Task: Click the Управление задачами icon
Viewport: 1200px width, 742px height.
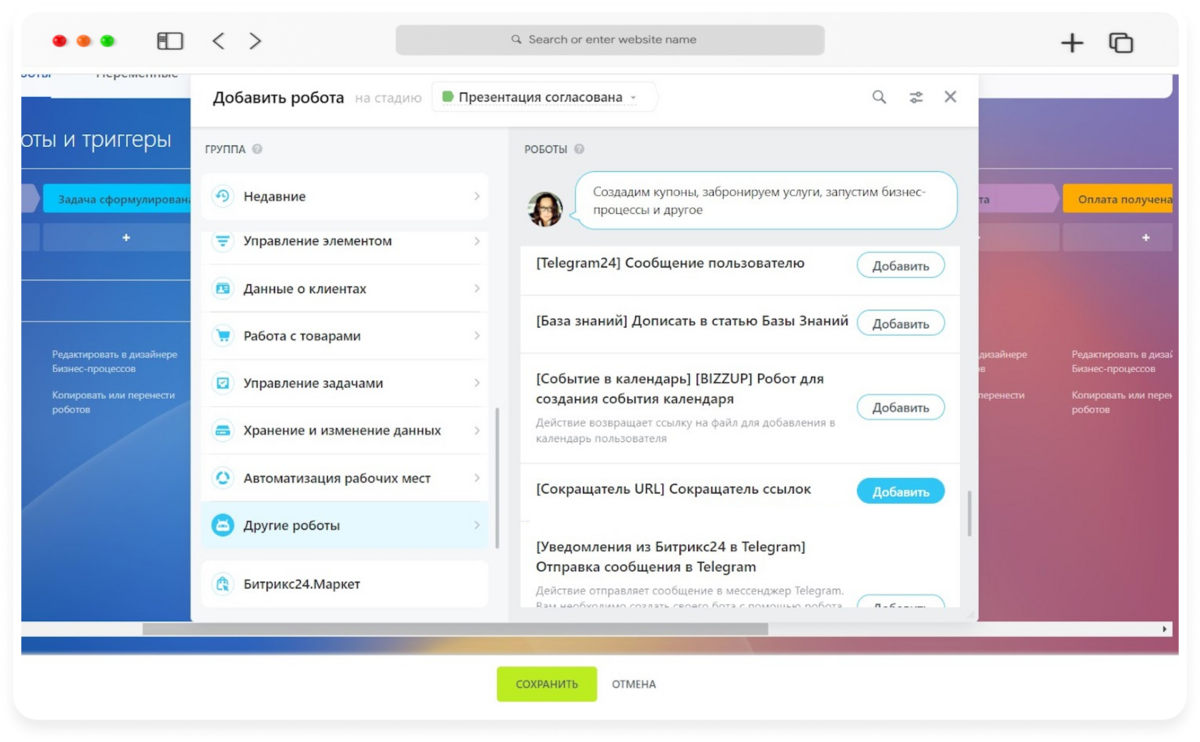Action: pyautogui.click(x=223, y=383)
